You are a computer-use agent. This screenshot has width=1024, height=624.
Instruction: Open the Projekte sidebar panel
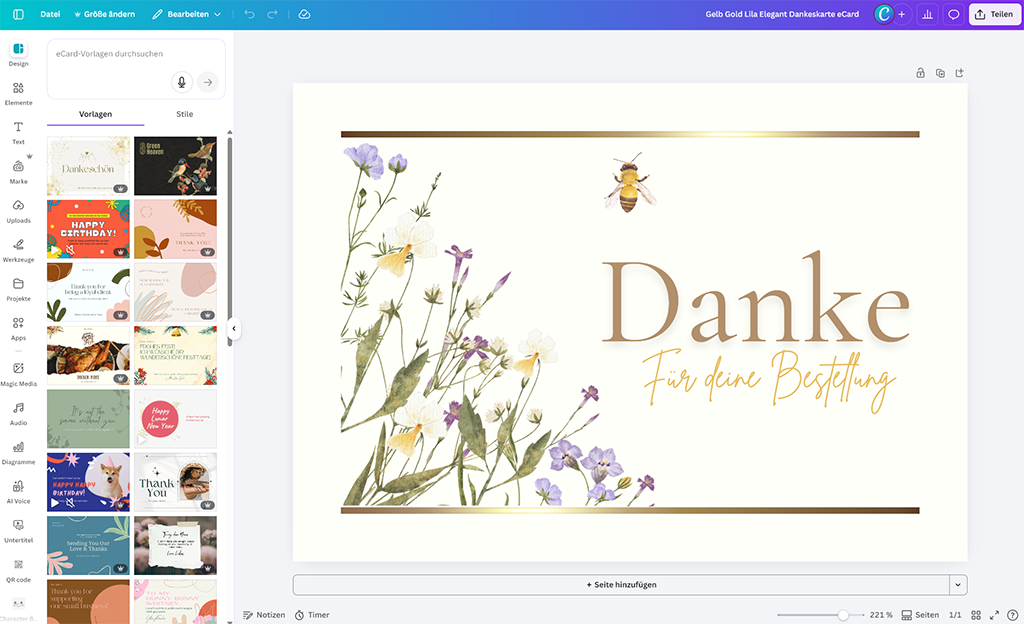18,289
